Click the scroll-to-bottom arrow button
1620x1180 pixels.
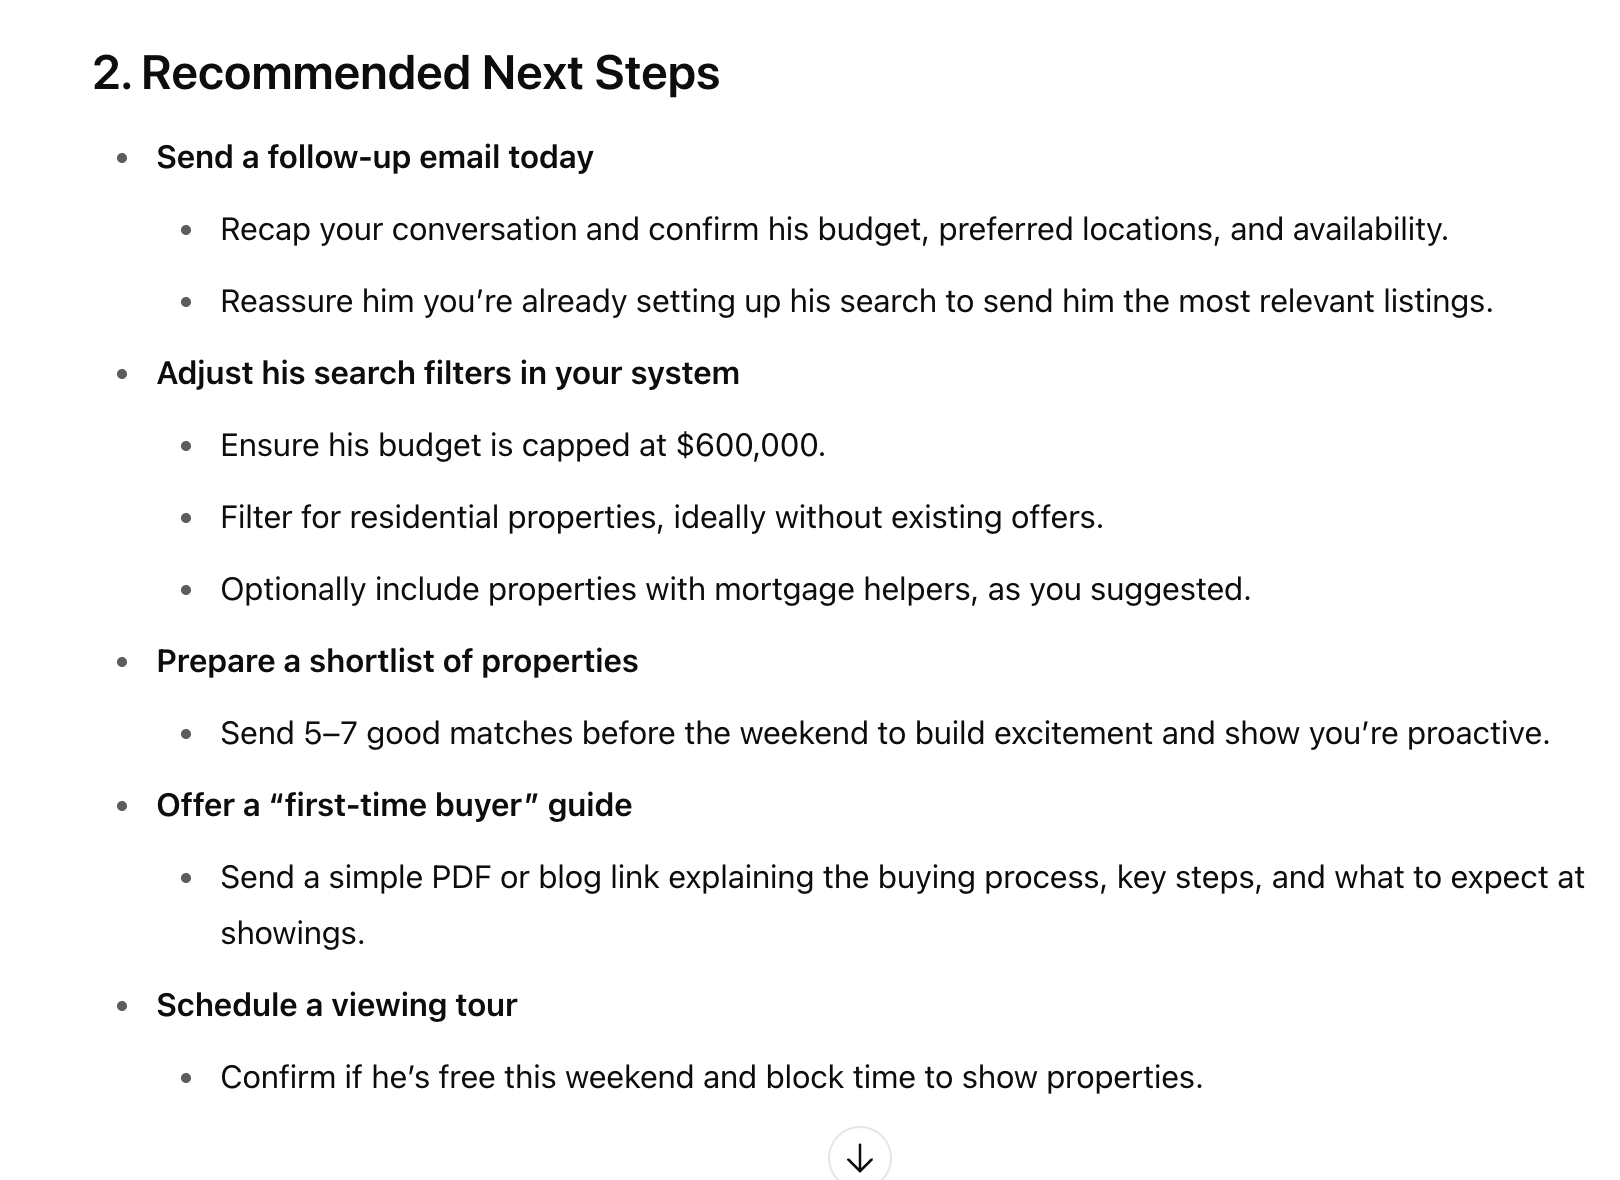[859, 1158]
